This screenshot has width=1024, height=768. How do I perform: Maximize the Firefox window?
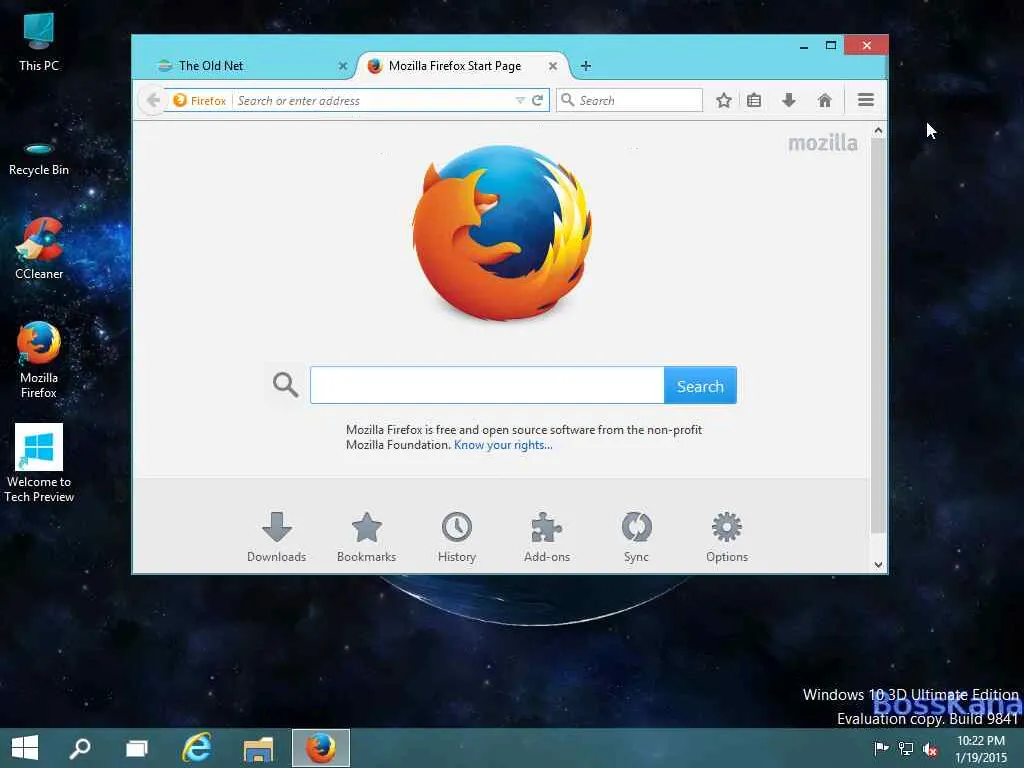pyautogui.click(x=831, y=46)
